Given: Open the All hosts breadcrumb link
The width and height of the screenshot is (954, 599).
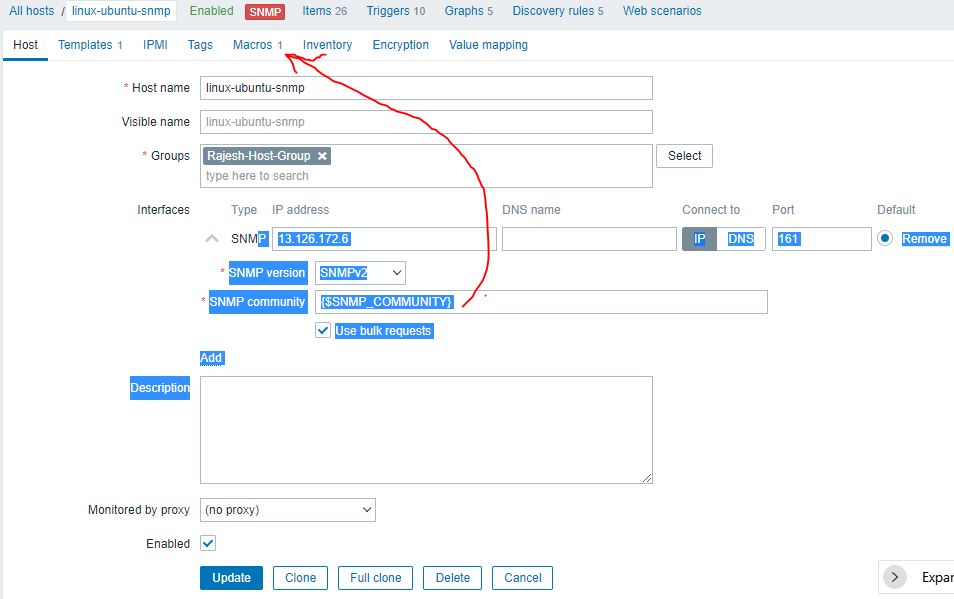Looking at the screenshot, I should [x=31, y=11].
